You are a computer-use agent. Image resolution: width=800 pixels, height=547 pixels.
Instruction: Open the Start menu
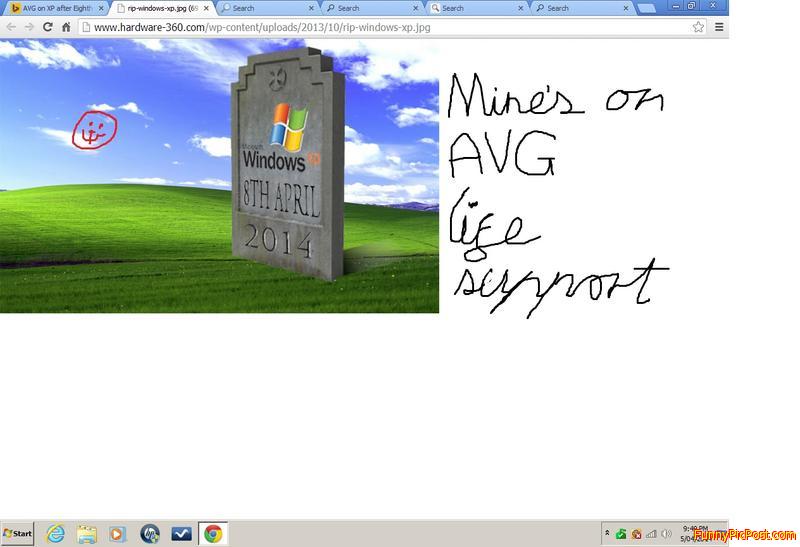(x=17, y=534)
